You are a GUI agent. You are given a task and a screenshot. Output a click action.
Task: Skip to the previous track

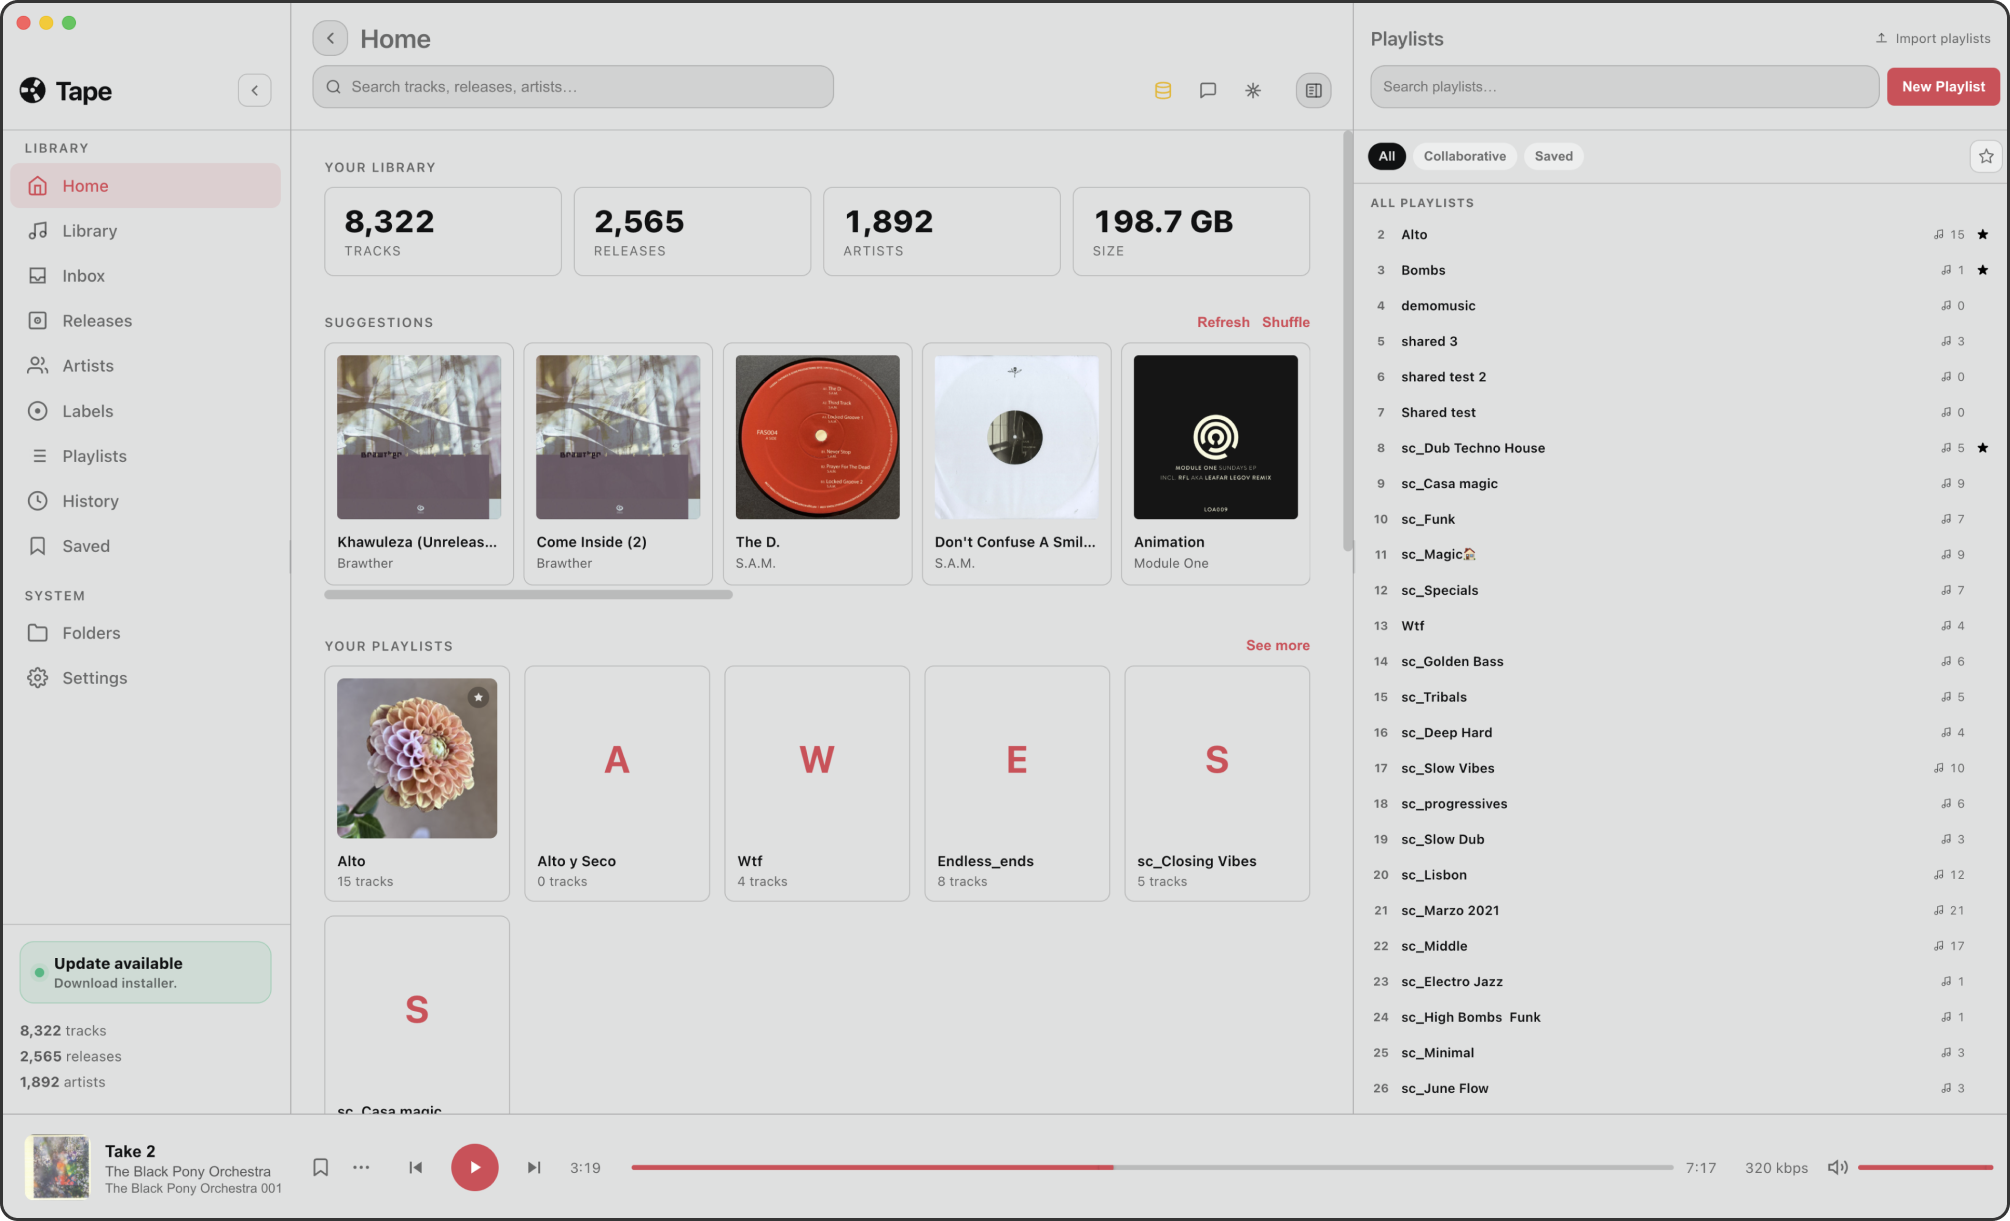[416, 1167]
